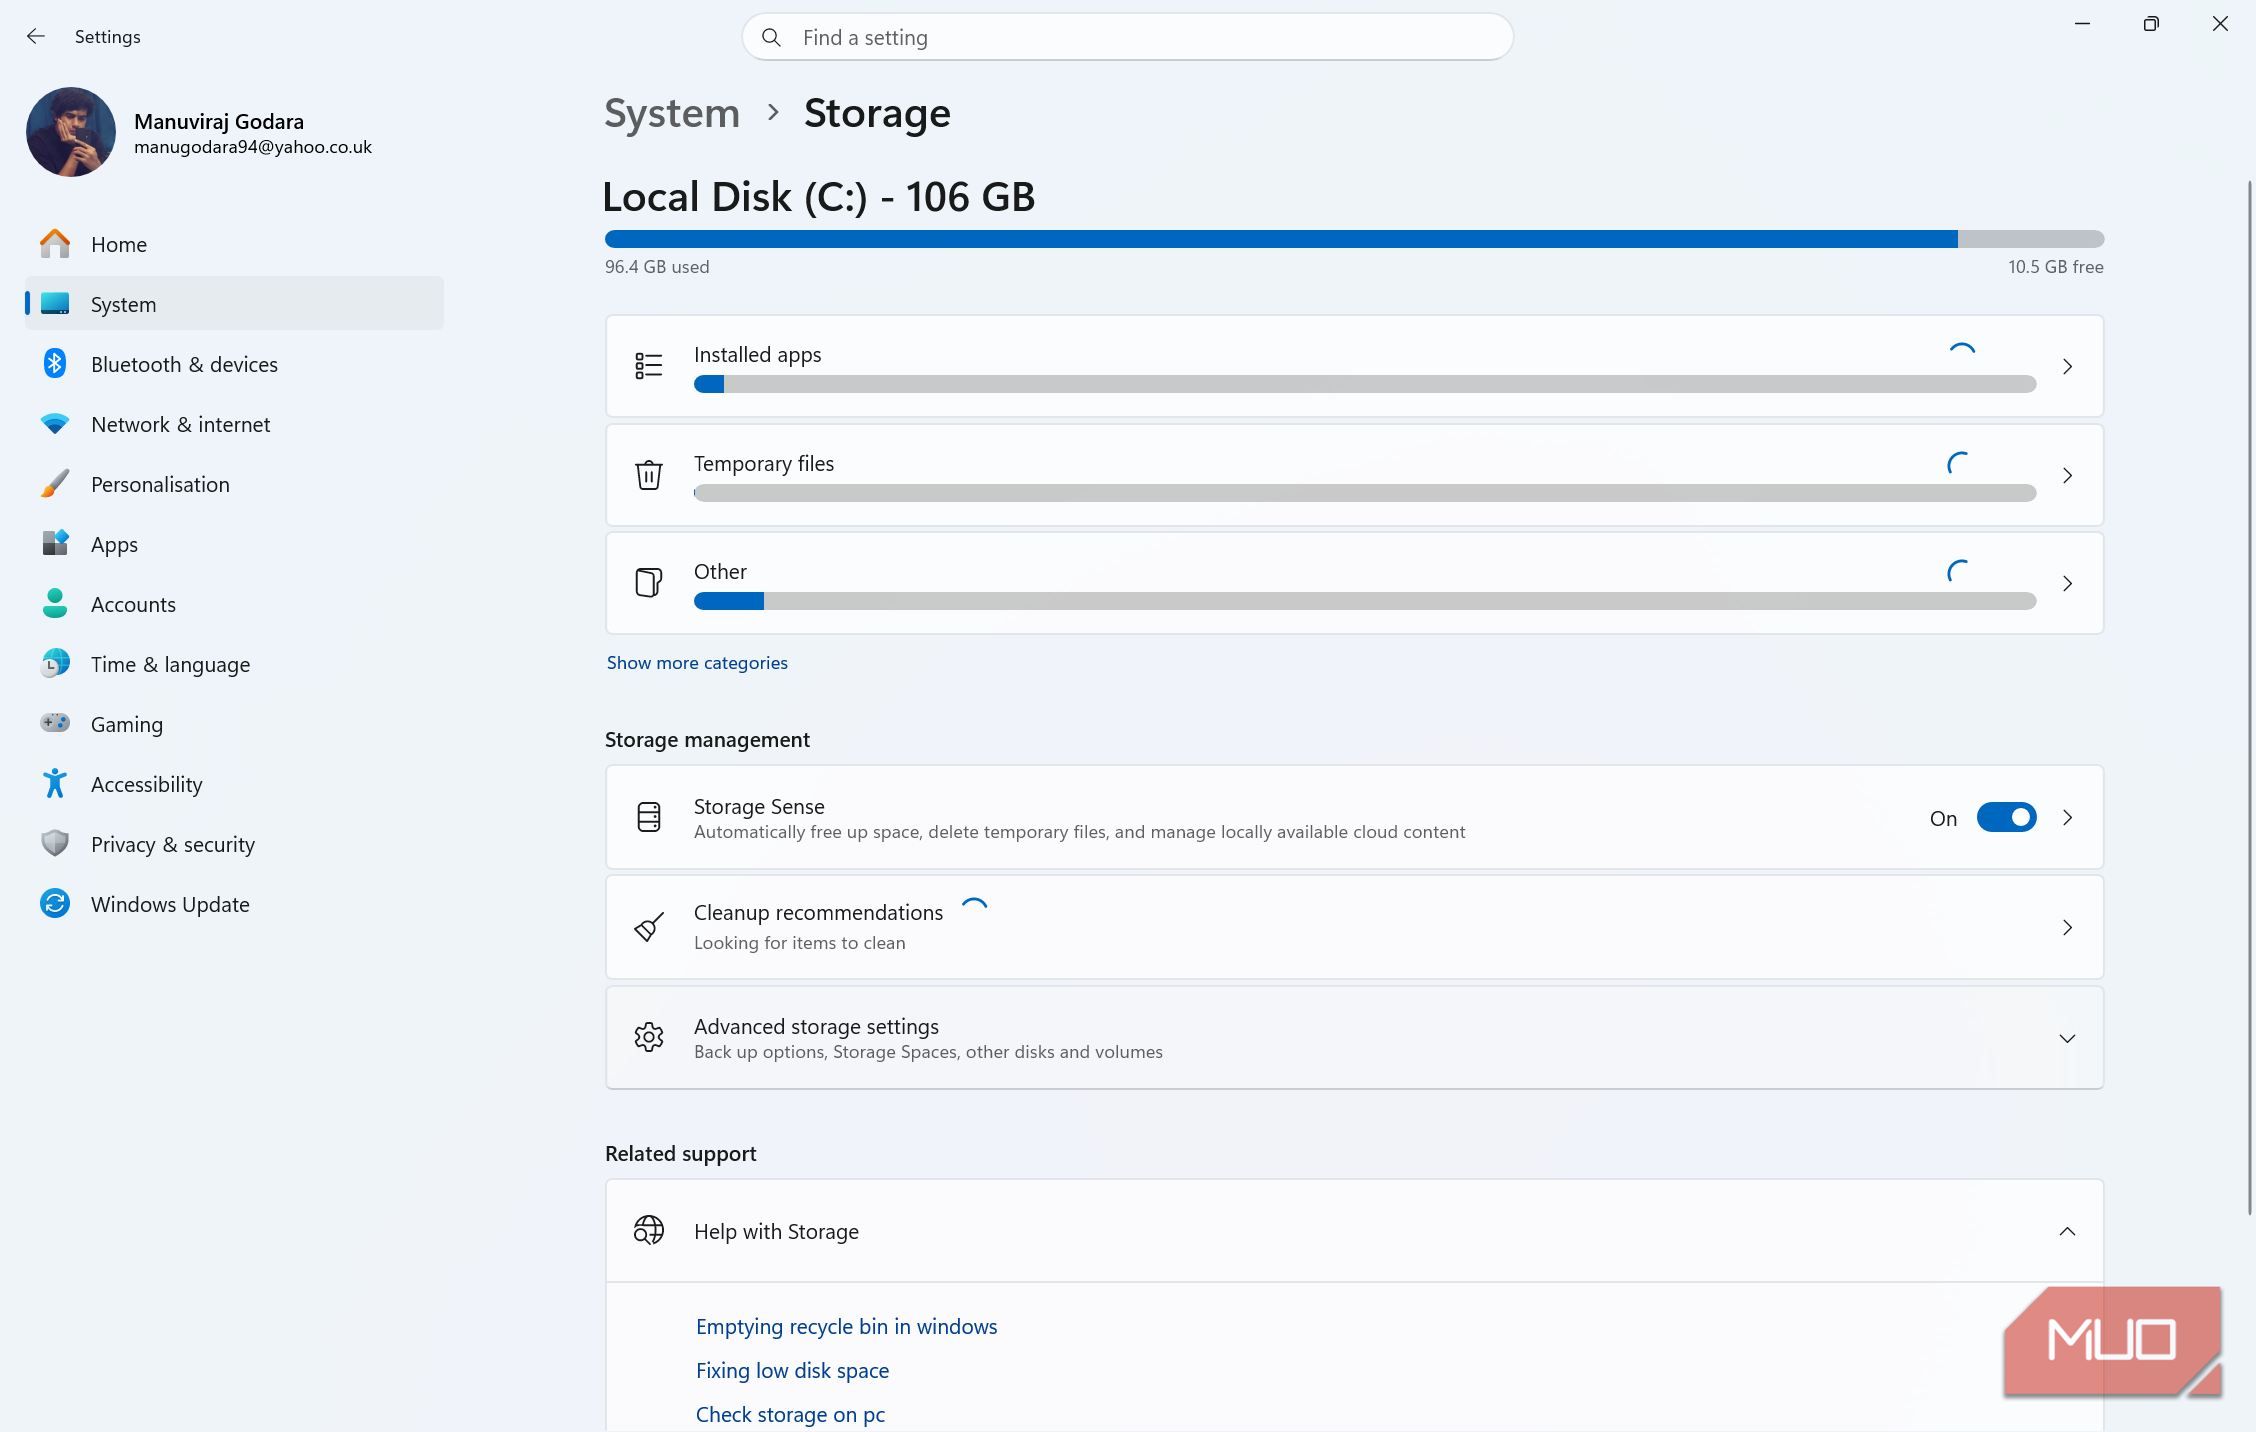
Task: Click Show more categories link
Action: [x=697, y=663]
